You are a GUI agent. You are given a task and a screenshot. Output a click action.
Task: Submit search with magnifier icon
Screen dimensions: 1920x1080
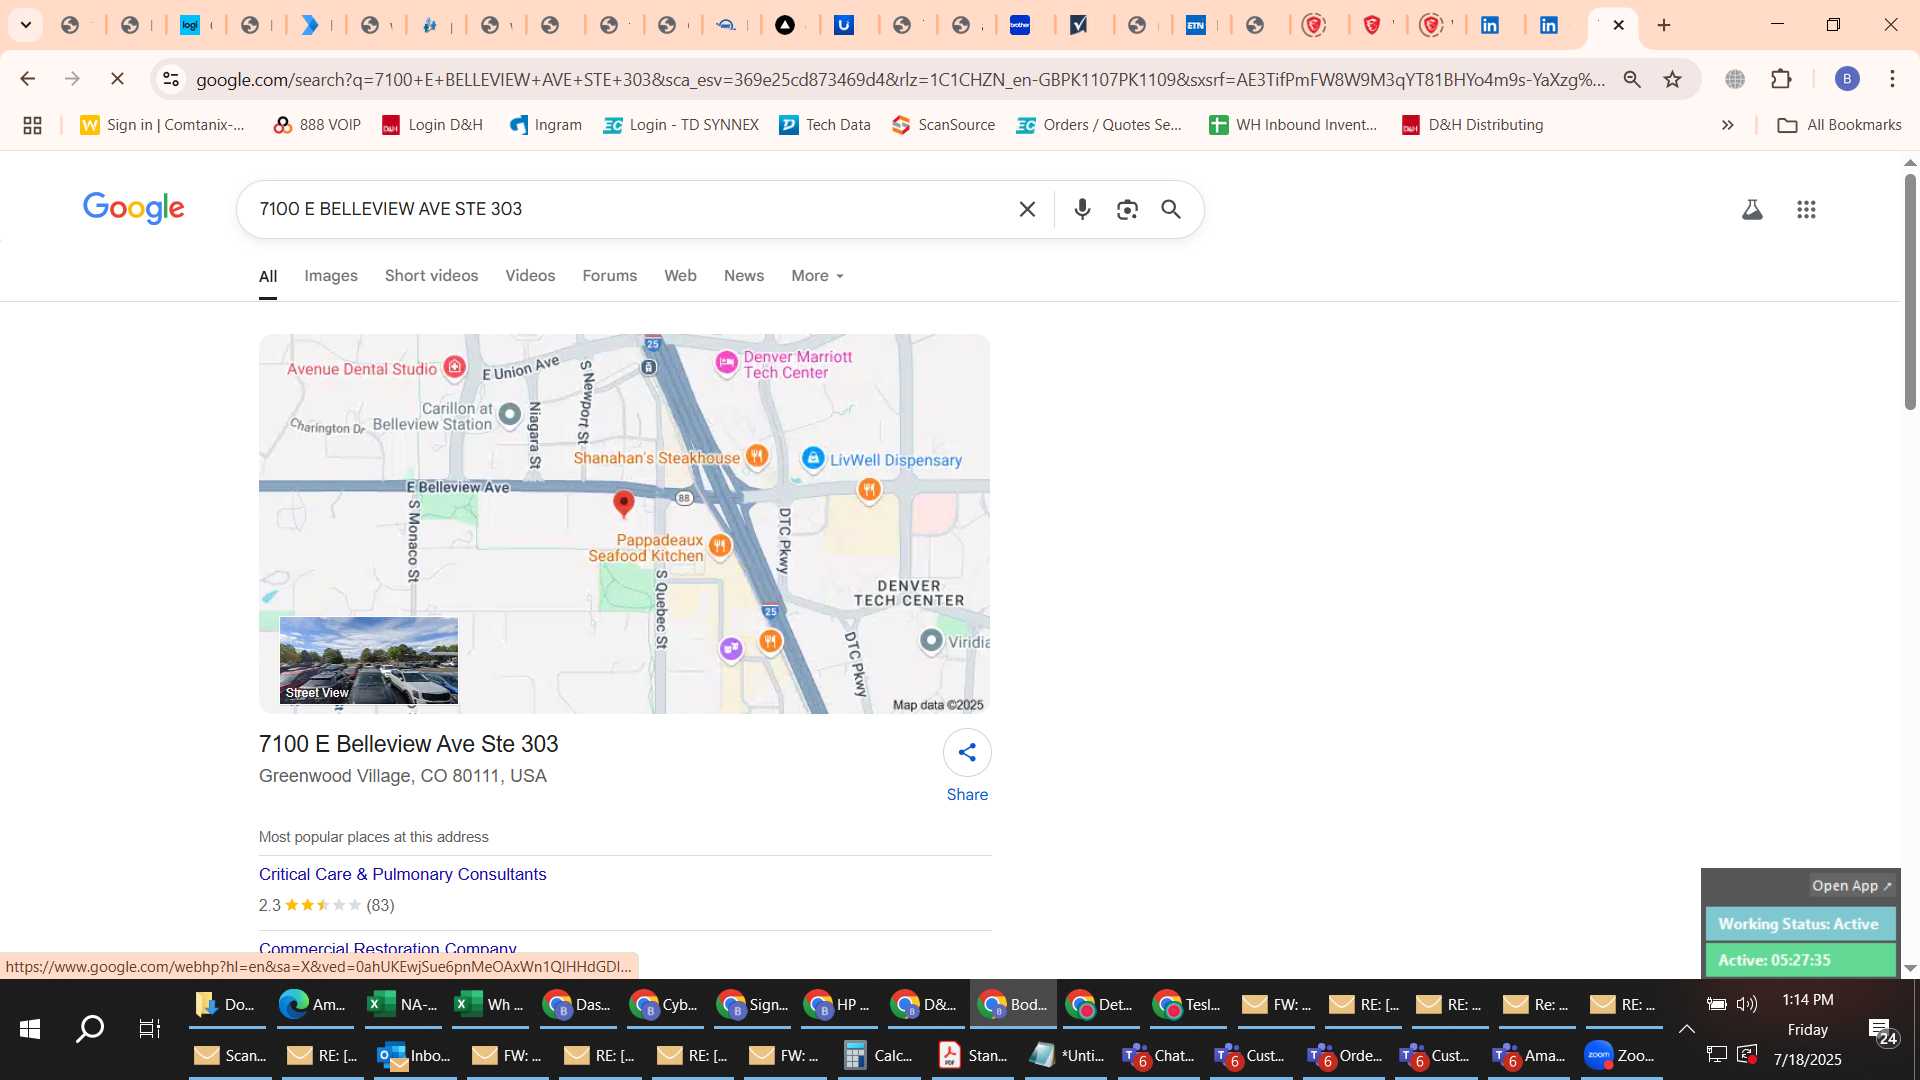click(1171, 209)
